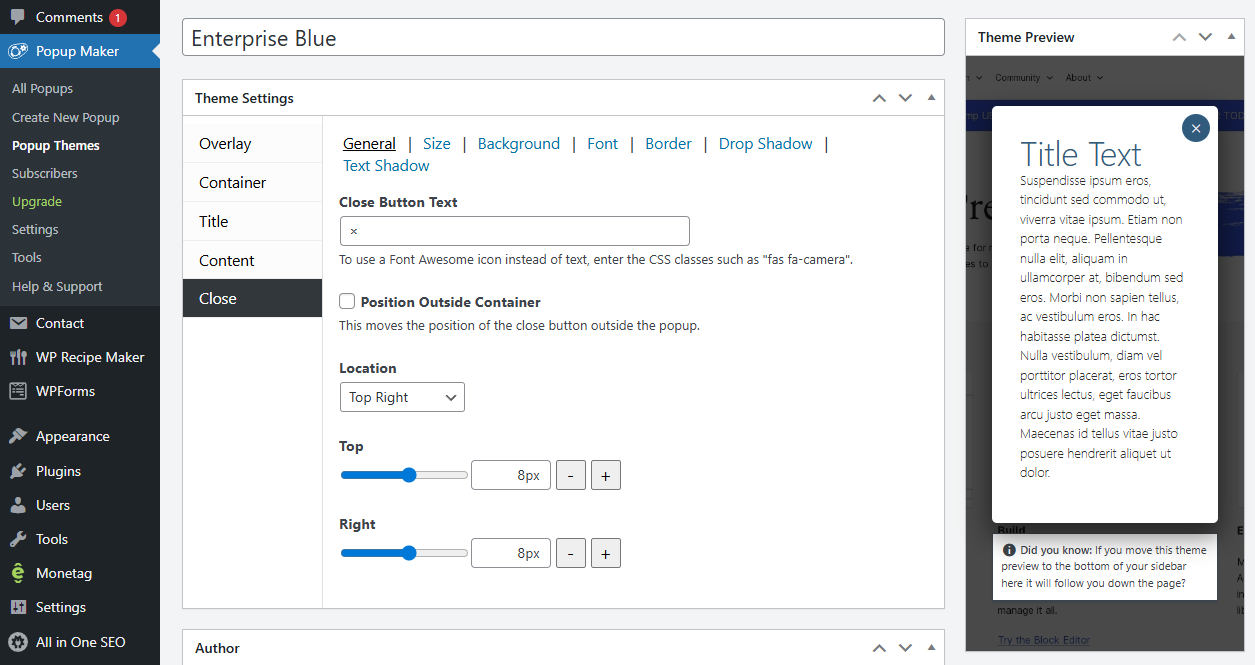The image size is (1255, 665).
Task: Decrease the Right value with minus button
Action: [x=570, y=553]
